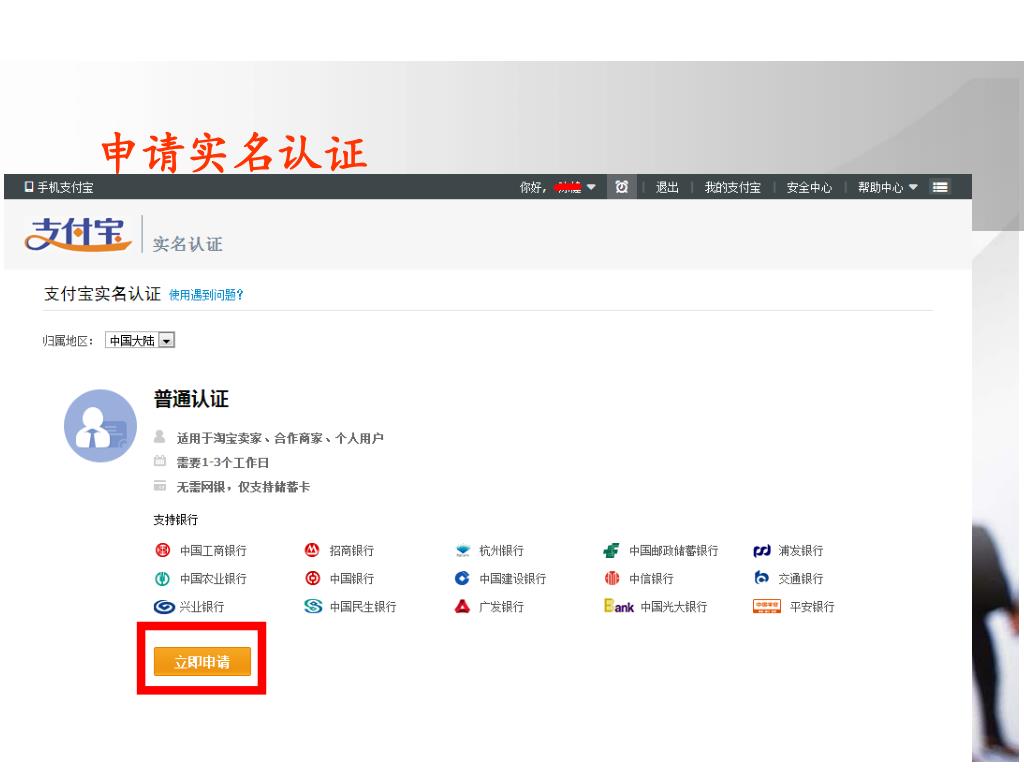Click the card icon beside 无需网银

coord(159,486)
